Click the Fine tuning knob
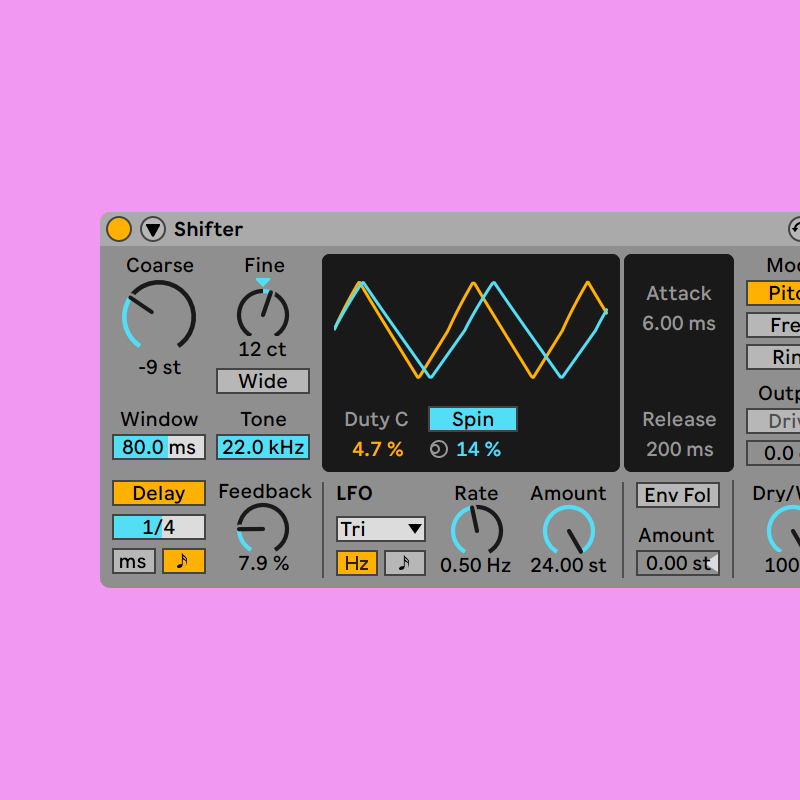 (263, 314)
